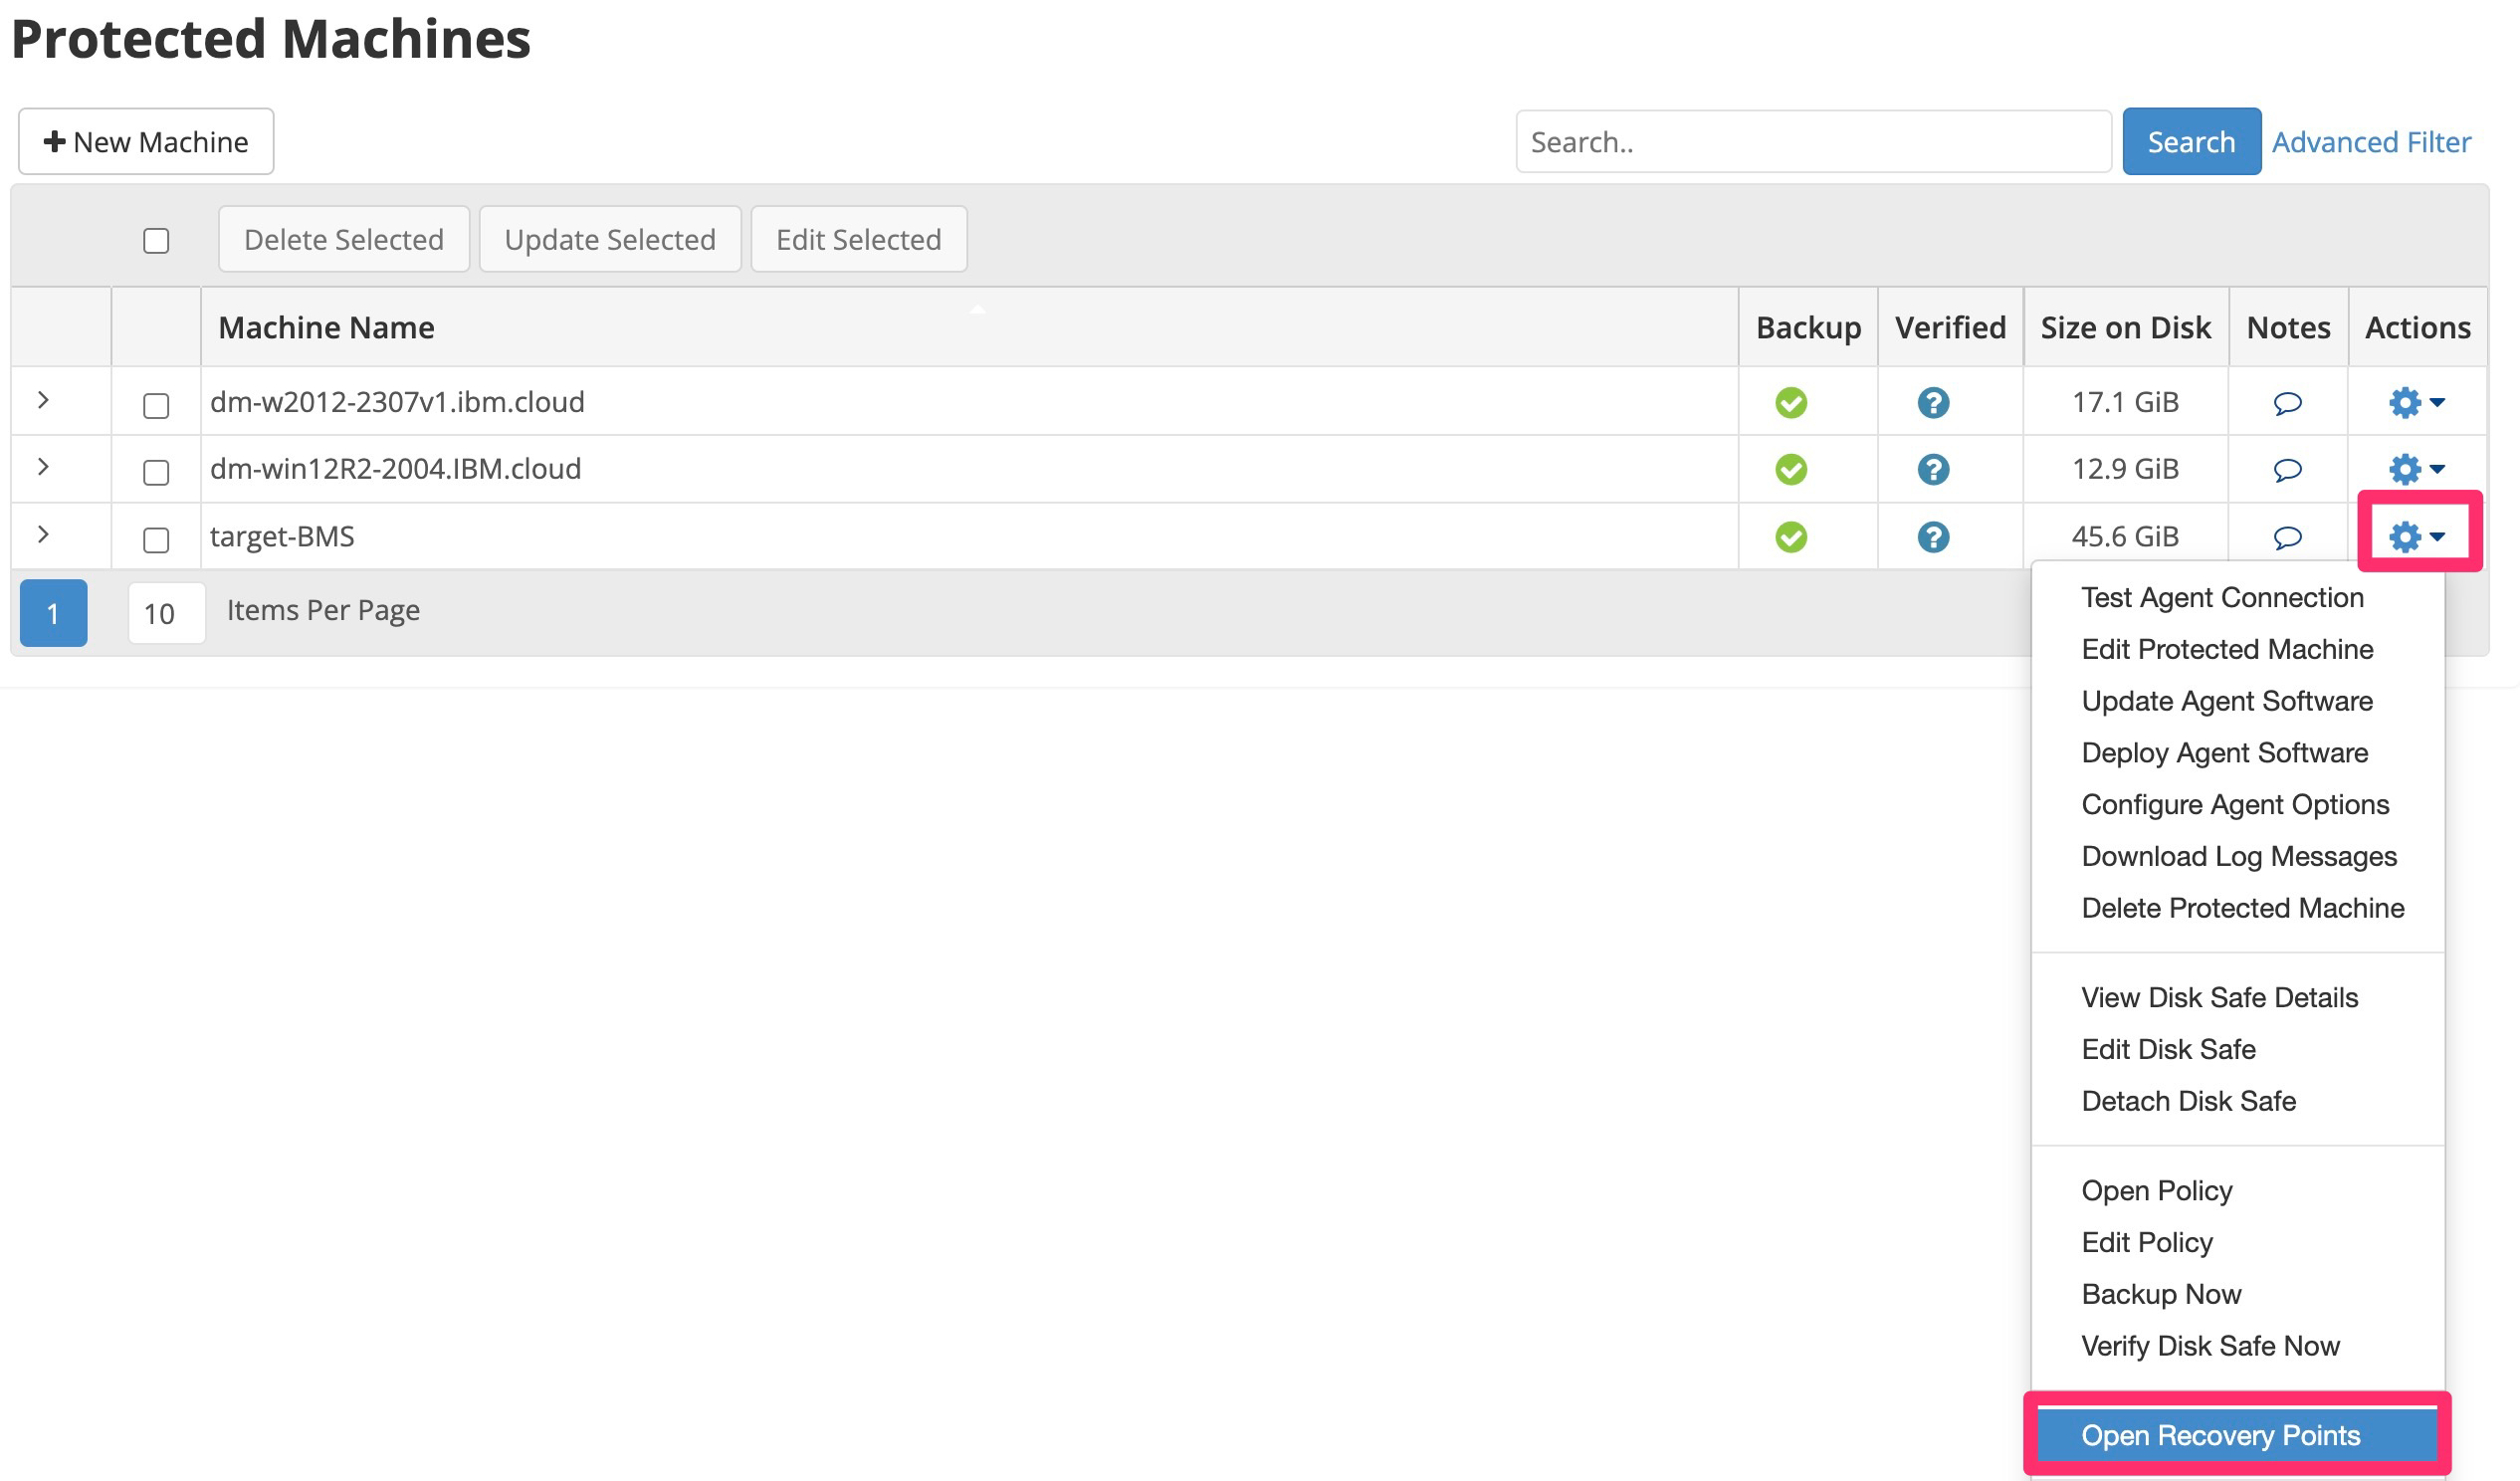Open the Advanced Filter link
The height and width of the screenshot is (1481, 2520).
click(2370, 142)
